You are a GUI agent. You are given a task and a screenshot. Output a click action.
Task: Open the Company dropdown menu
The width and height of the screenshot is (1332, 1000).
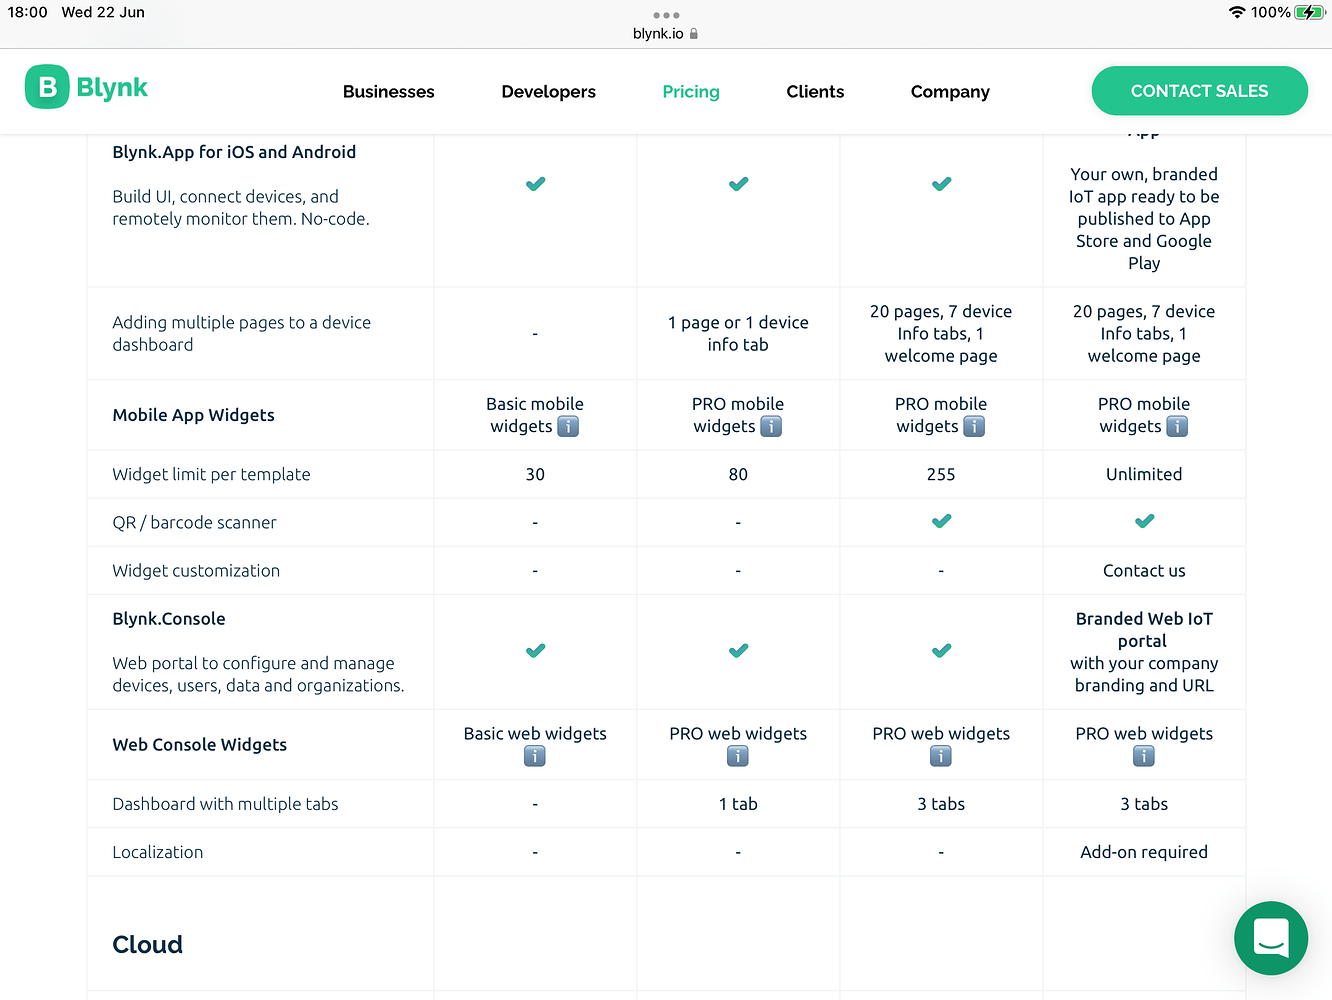[x=949, y=91]
